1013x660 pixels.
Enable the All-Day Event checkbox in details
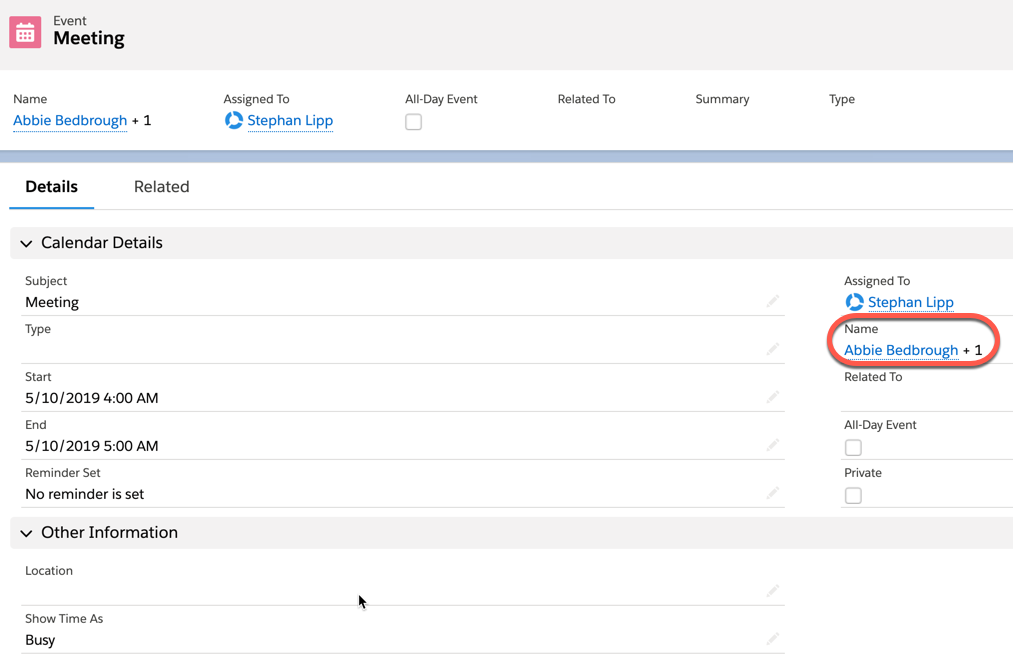853,447
